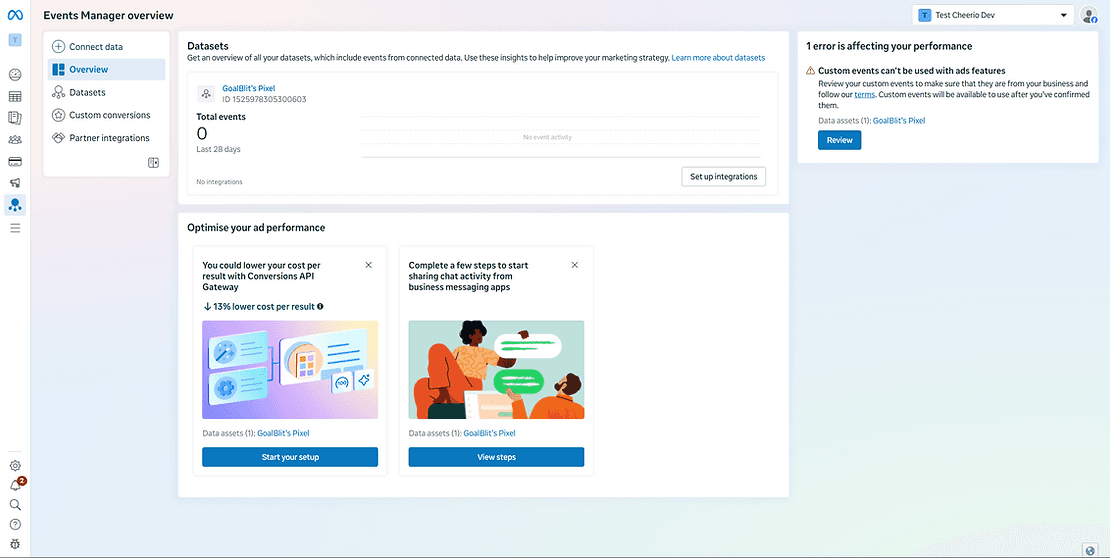The image size is (1110, 558).
Task: Click the Report a problem bug icon
Action: click(15, 545)
